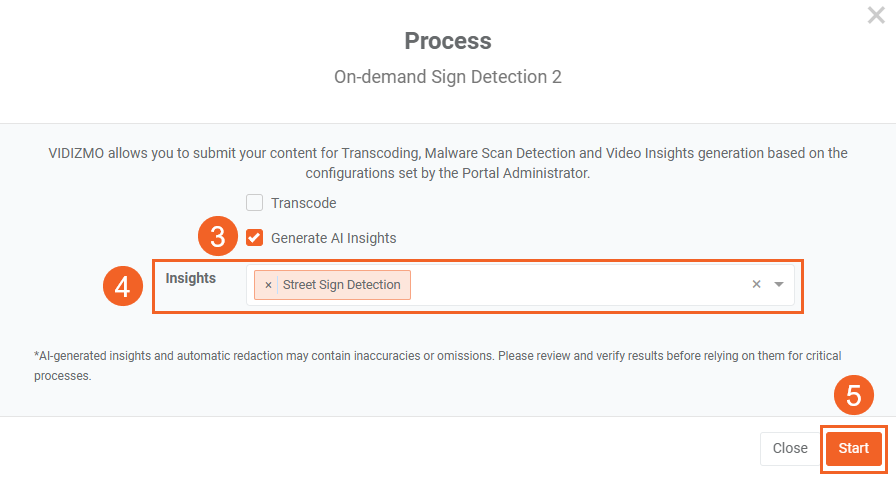Click the Insights field label
Screen dimensions: 896x480
(191, 278)
